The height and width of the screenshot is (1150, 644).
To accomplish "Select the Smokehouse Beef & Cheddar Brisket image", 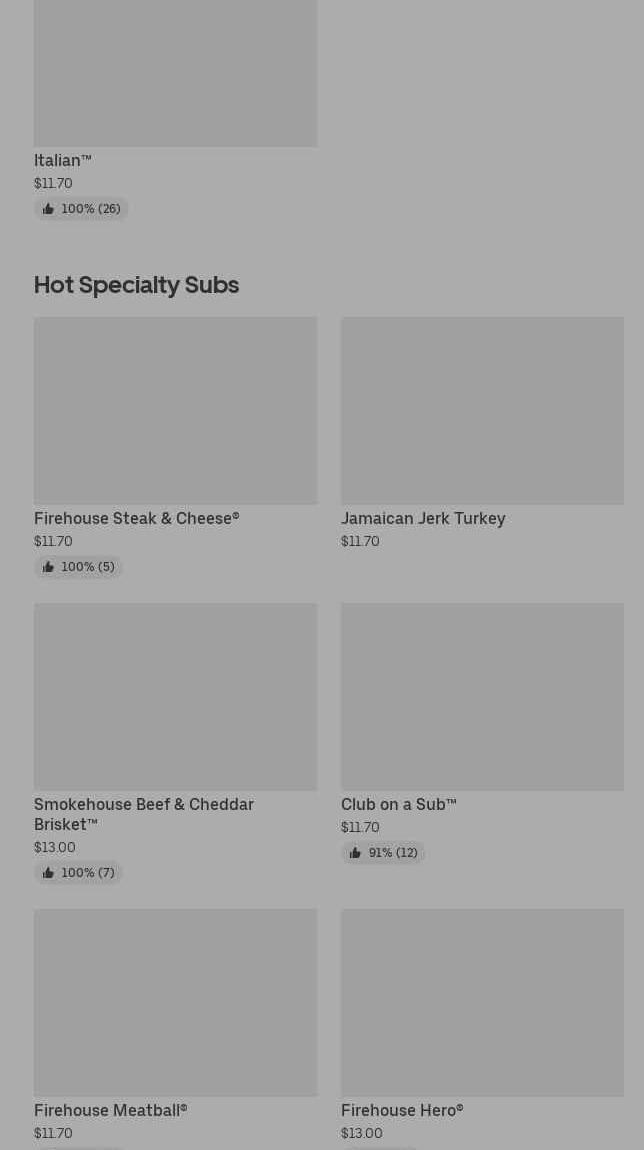I will coord(175,697).
